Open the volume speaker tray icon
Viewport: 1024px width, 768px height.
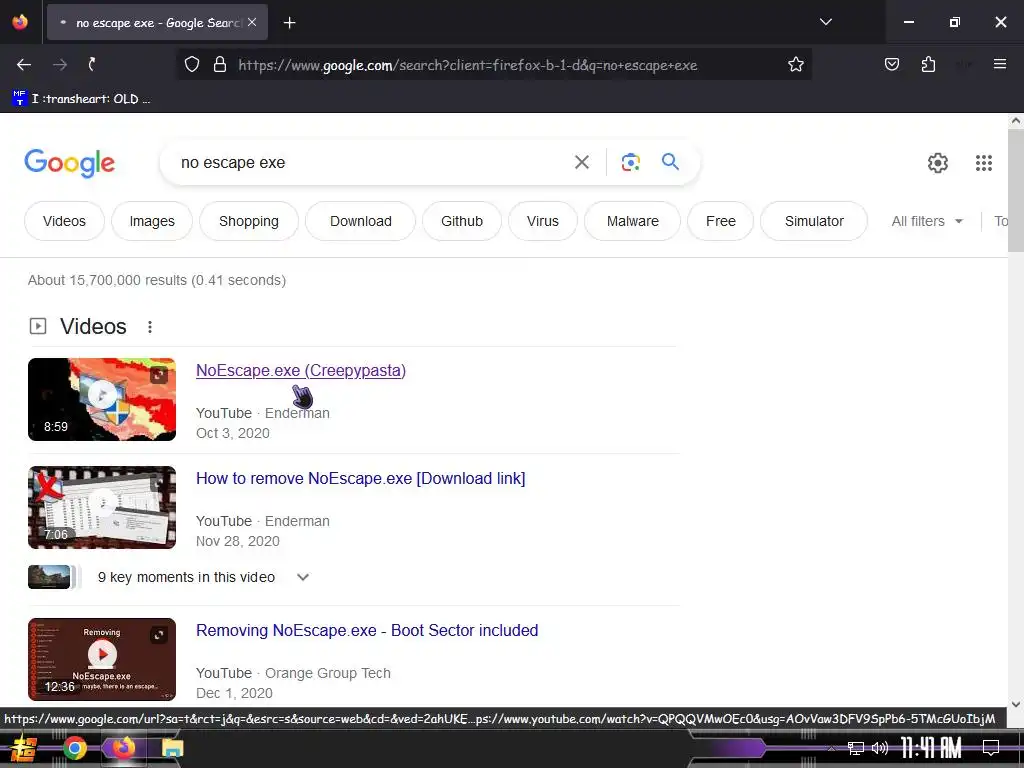tap(880, 748)
